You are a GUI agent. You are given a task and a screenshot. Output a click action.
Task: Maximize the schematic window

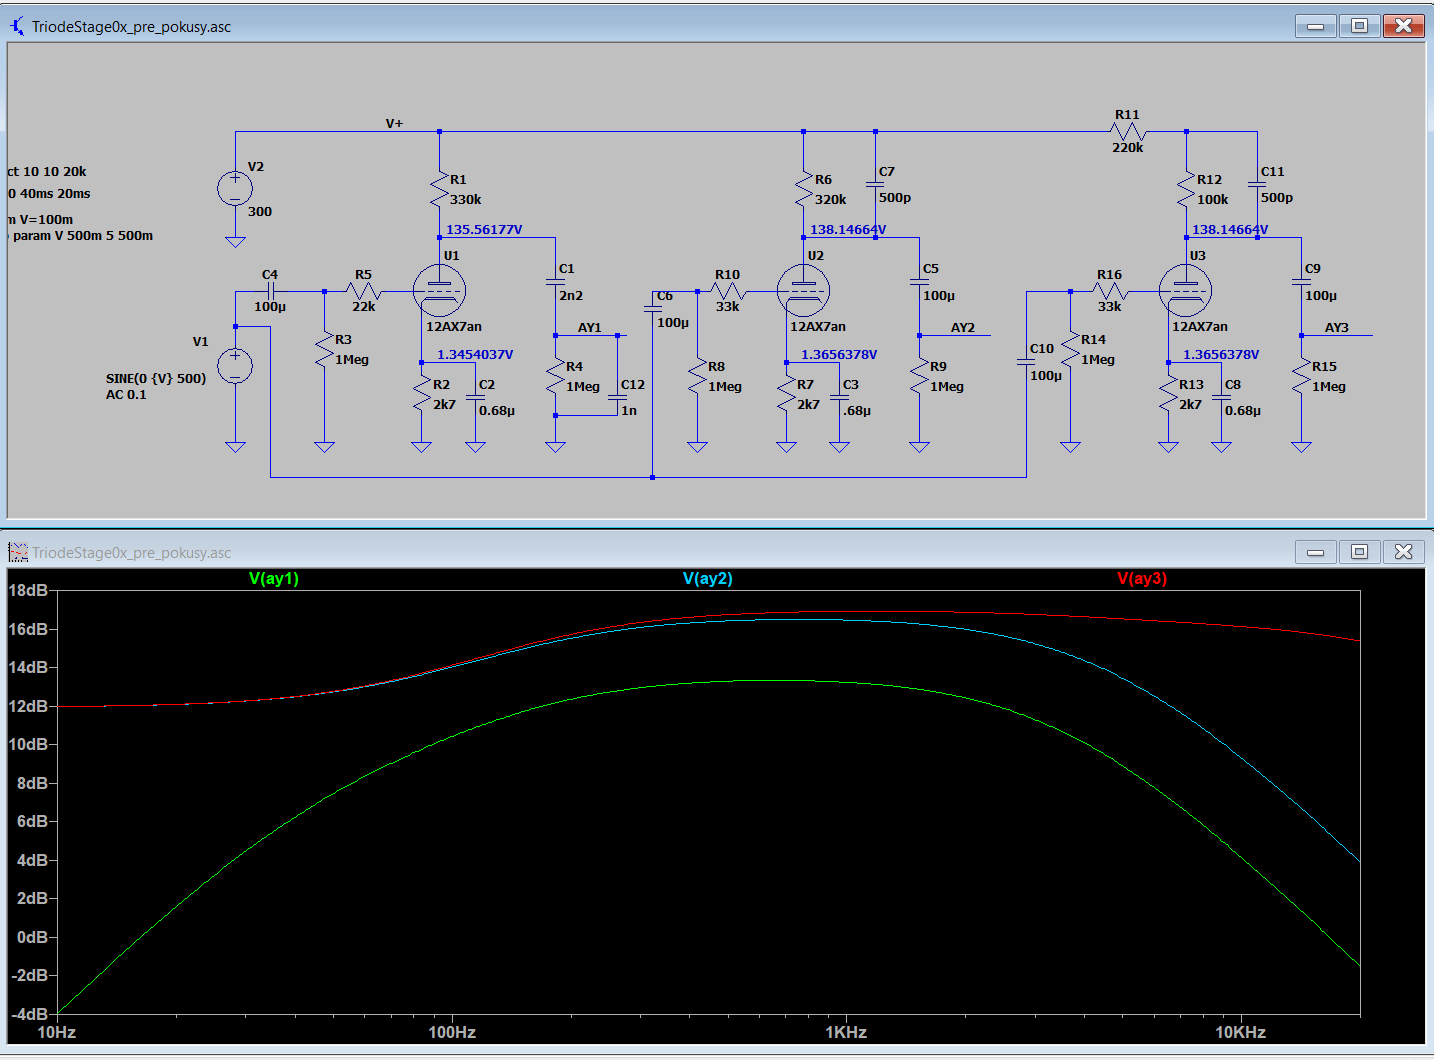(x=1359, y=26)
